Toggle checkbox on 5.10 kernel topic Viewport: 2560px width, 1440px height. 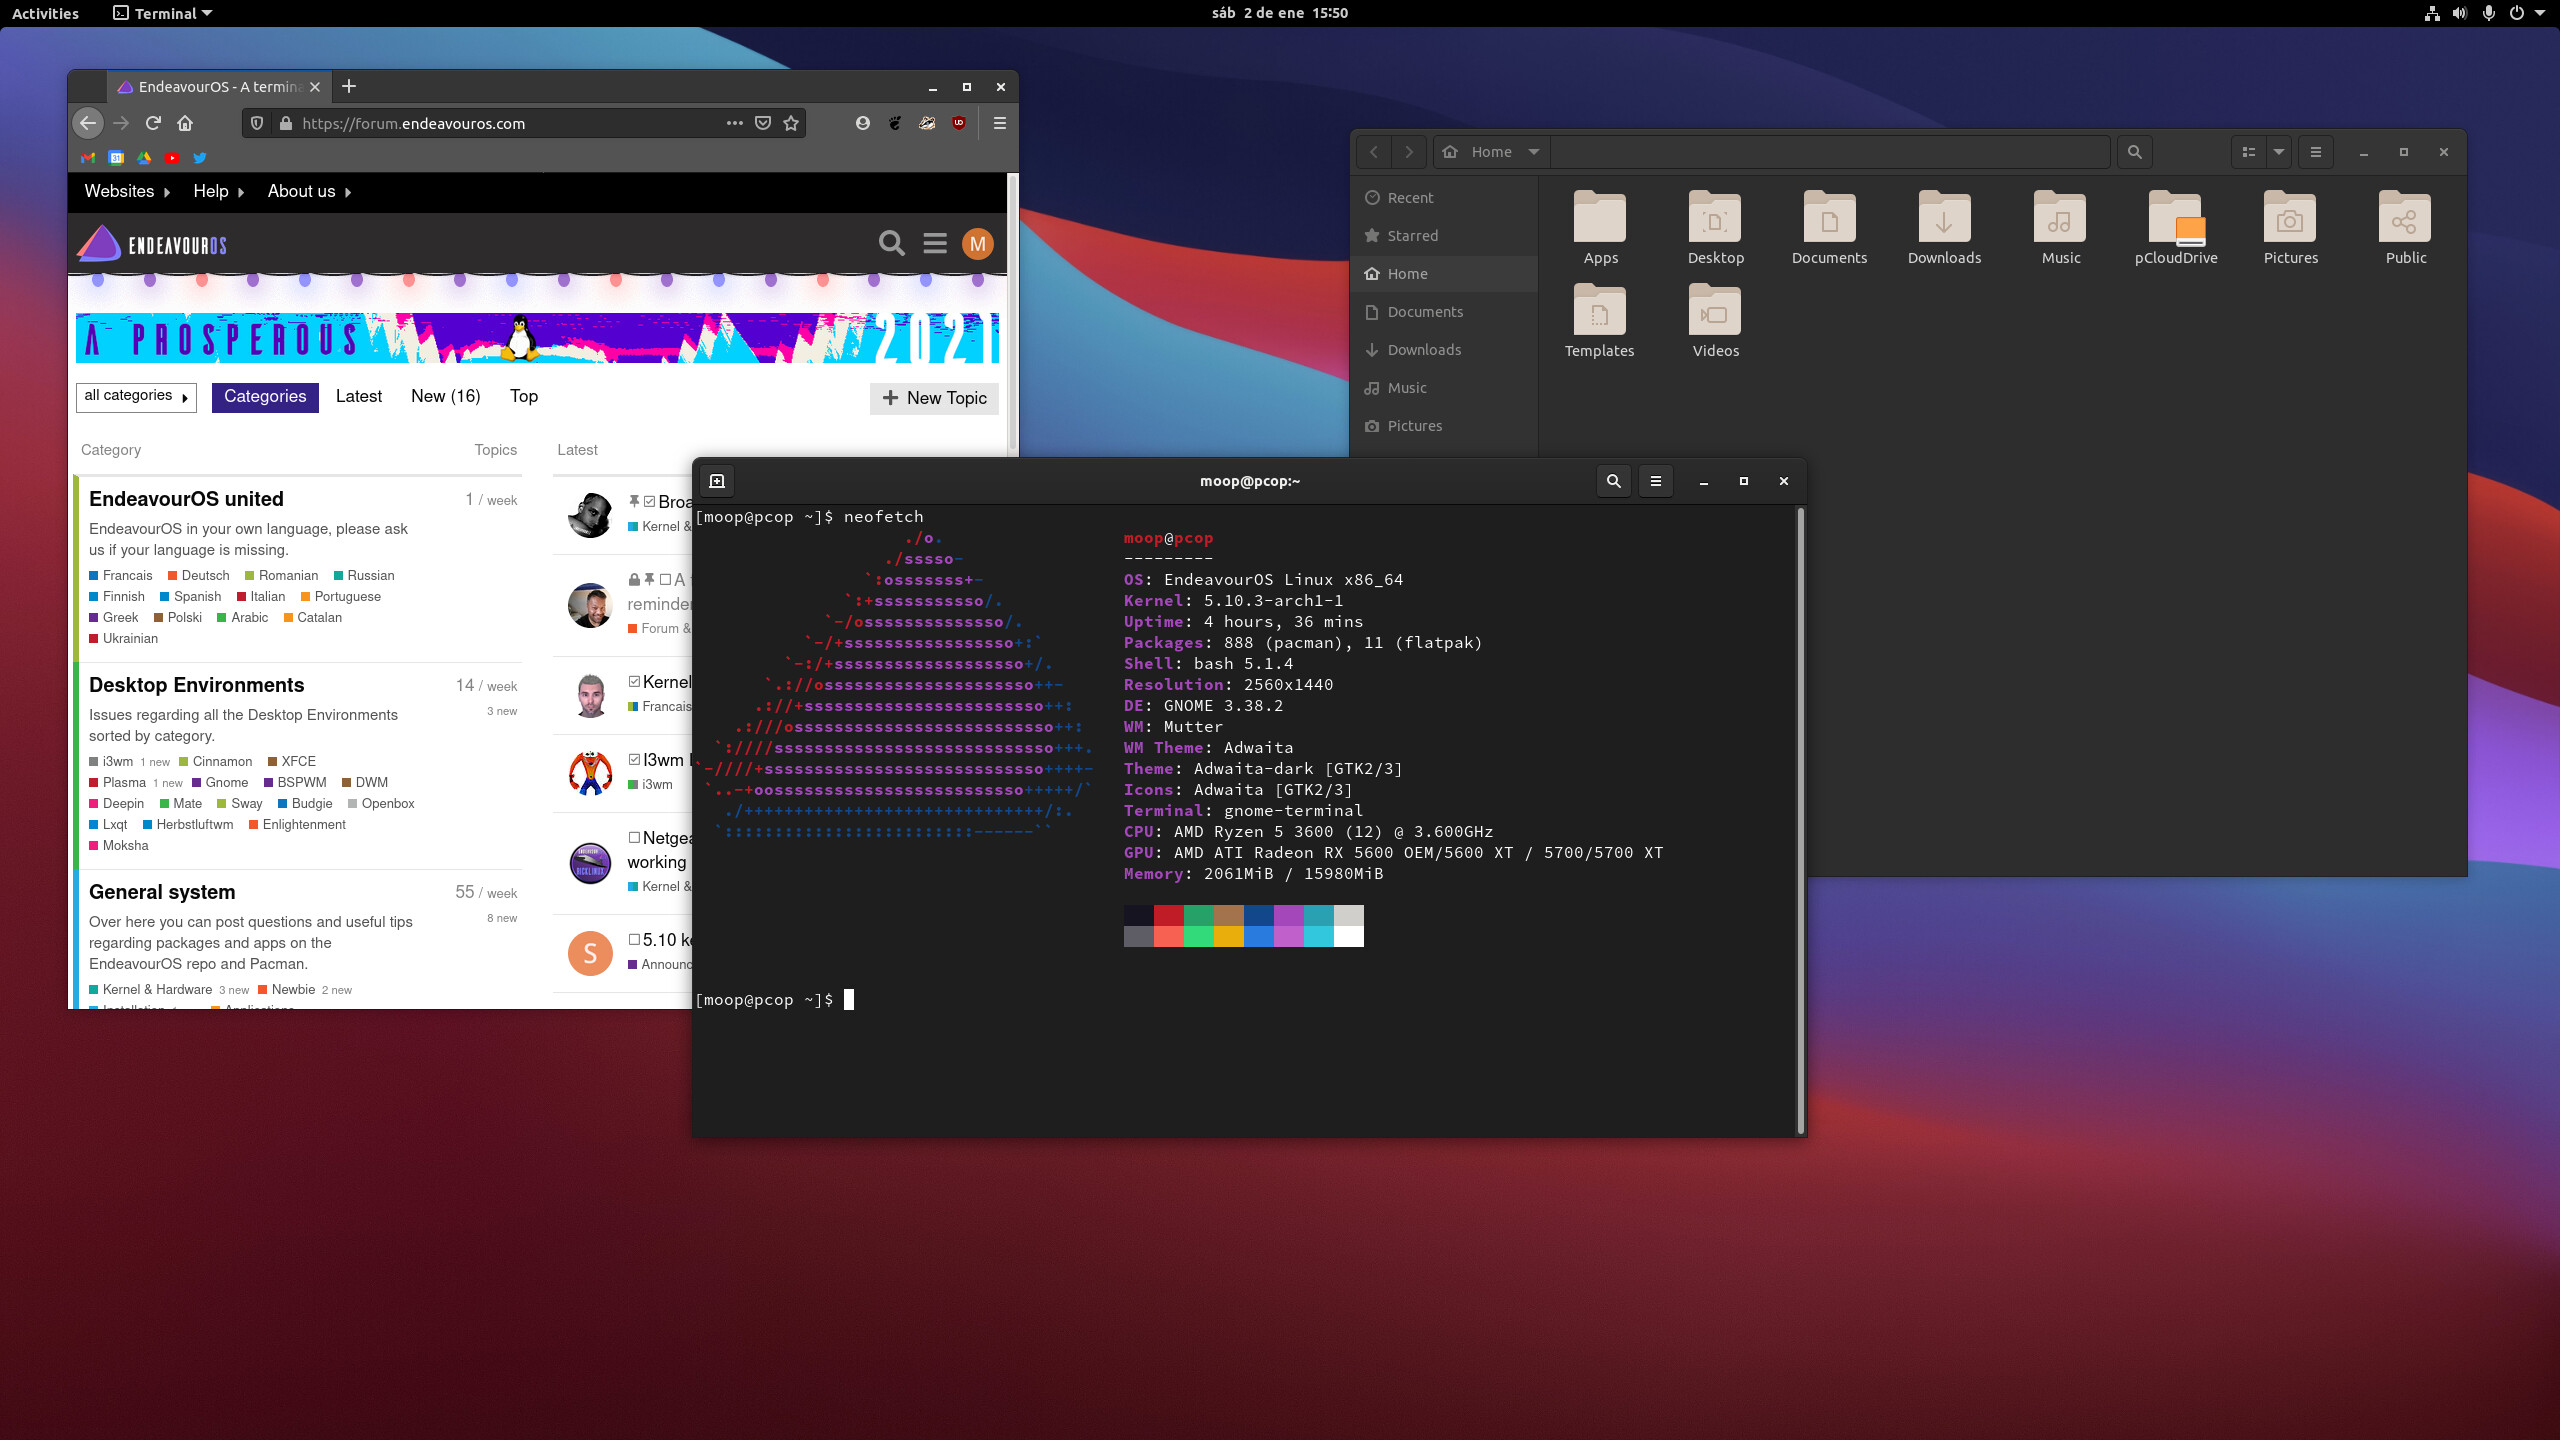tap(634, 939)
